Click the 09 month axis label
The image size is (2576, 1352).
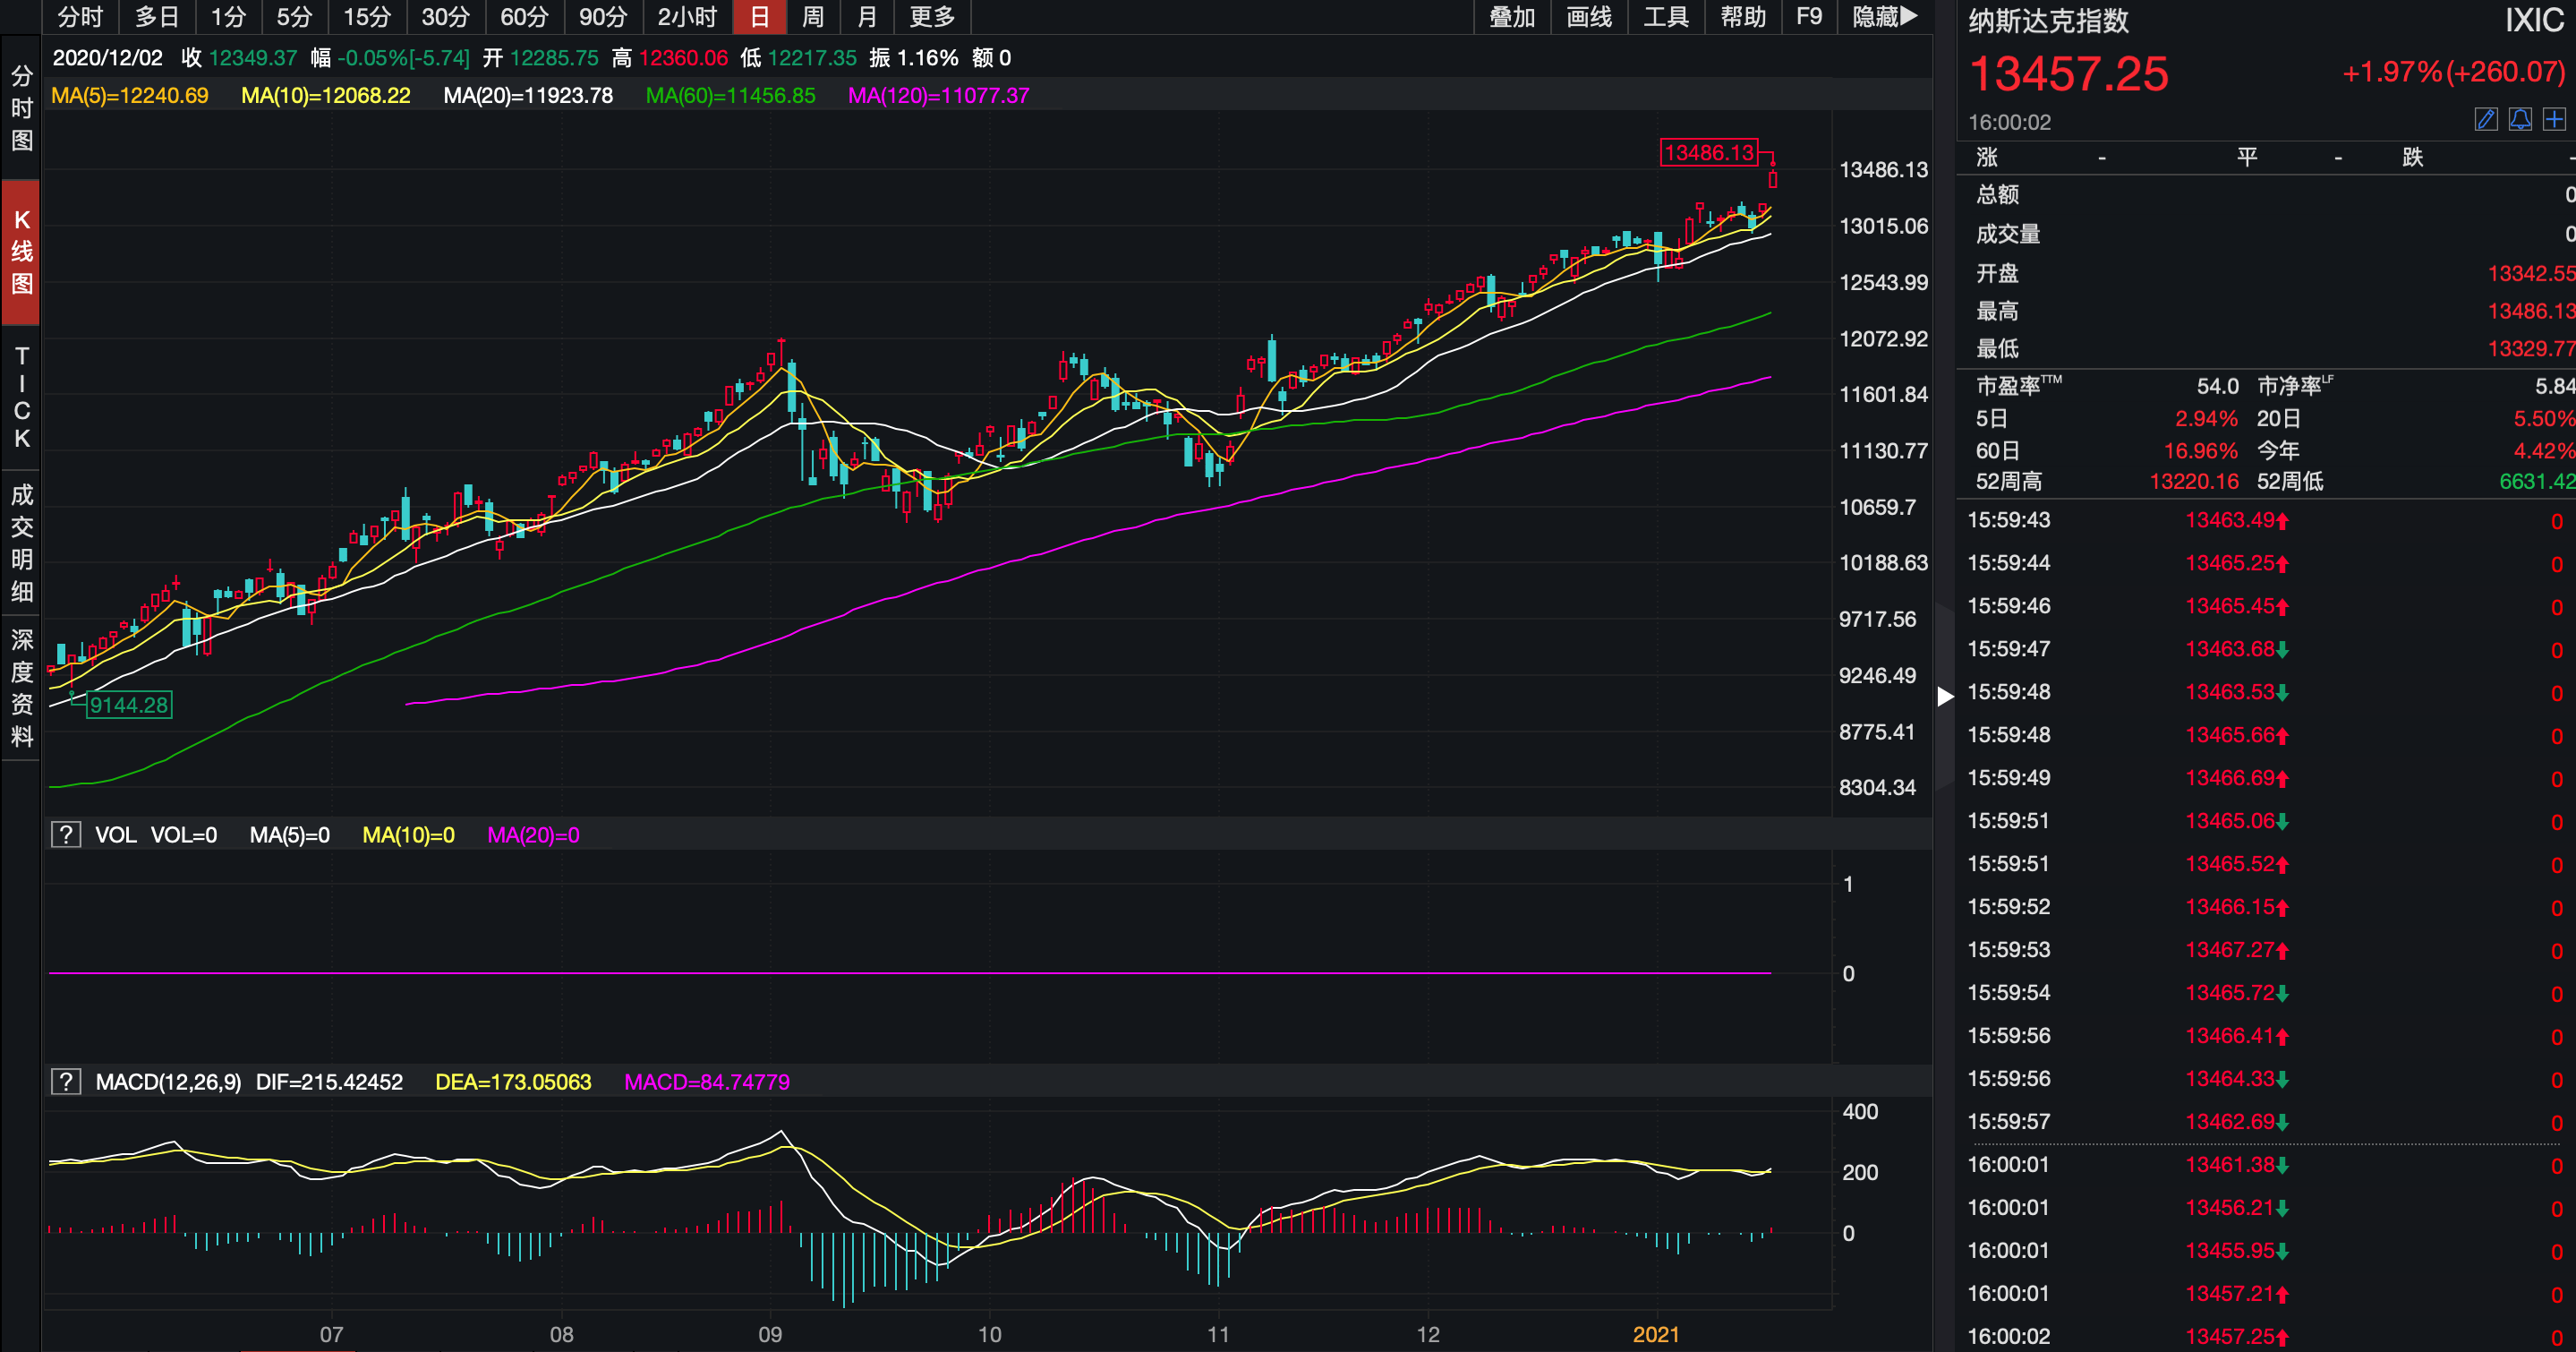coord(770,1334)
